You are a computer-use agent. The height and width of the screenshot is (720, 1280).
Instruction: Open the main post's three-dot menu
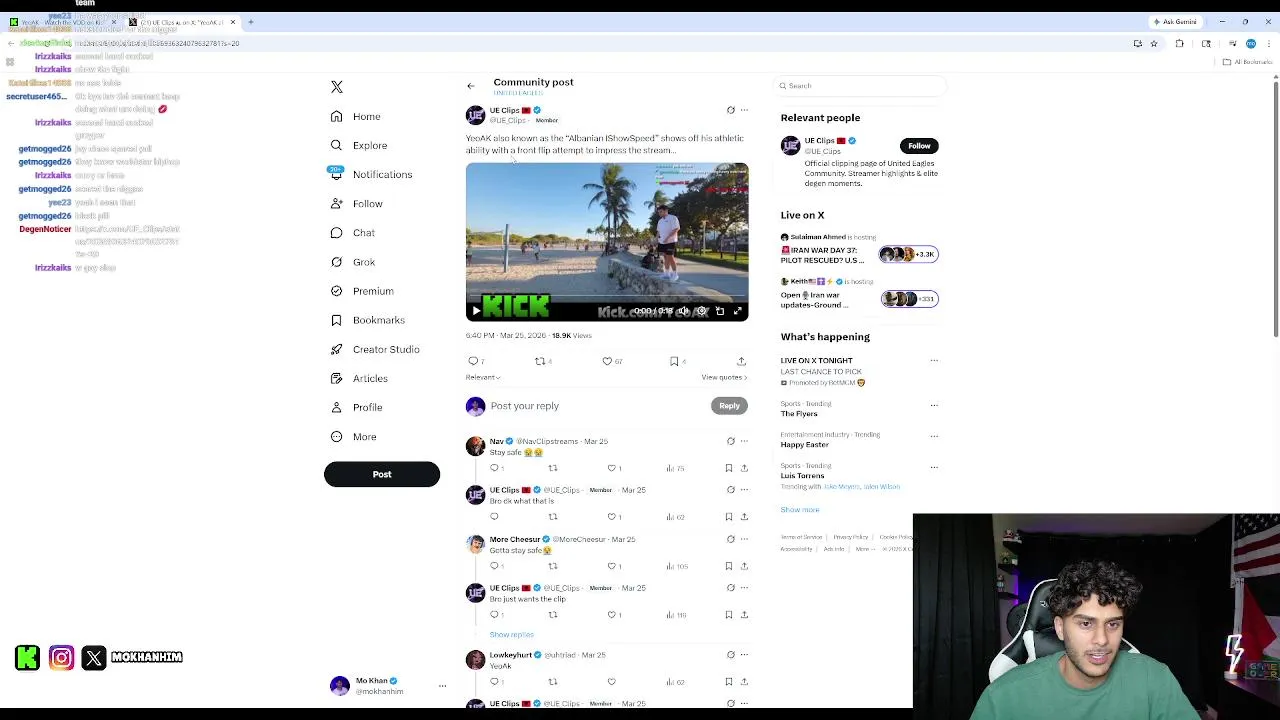tap(744, 110)
